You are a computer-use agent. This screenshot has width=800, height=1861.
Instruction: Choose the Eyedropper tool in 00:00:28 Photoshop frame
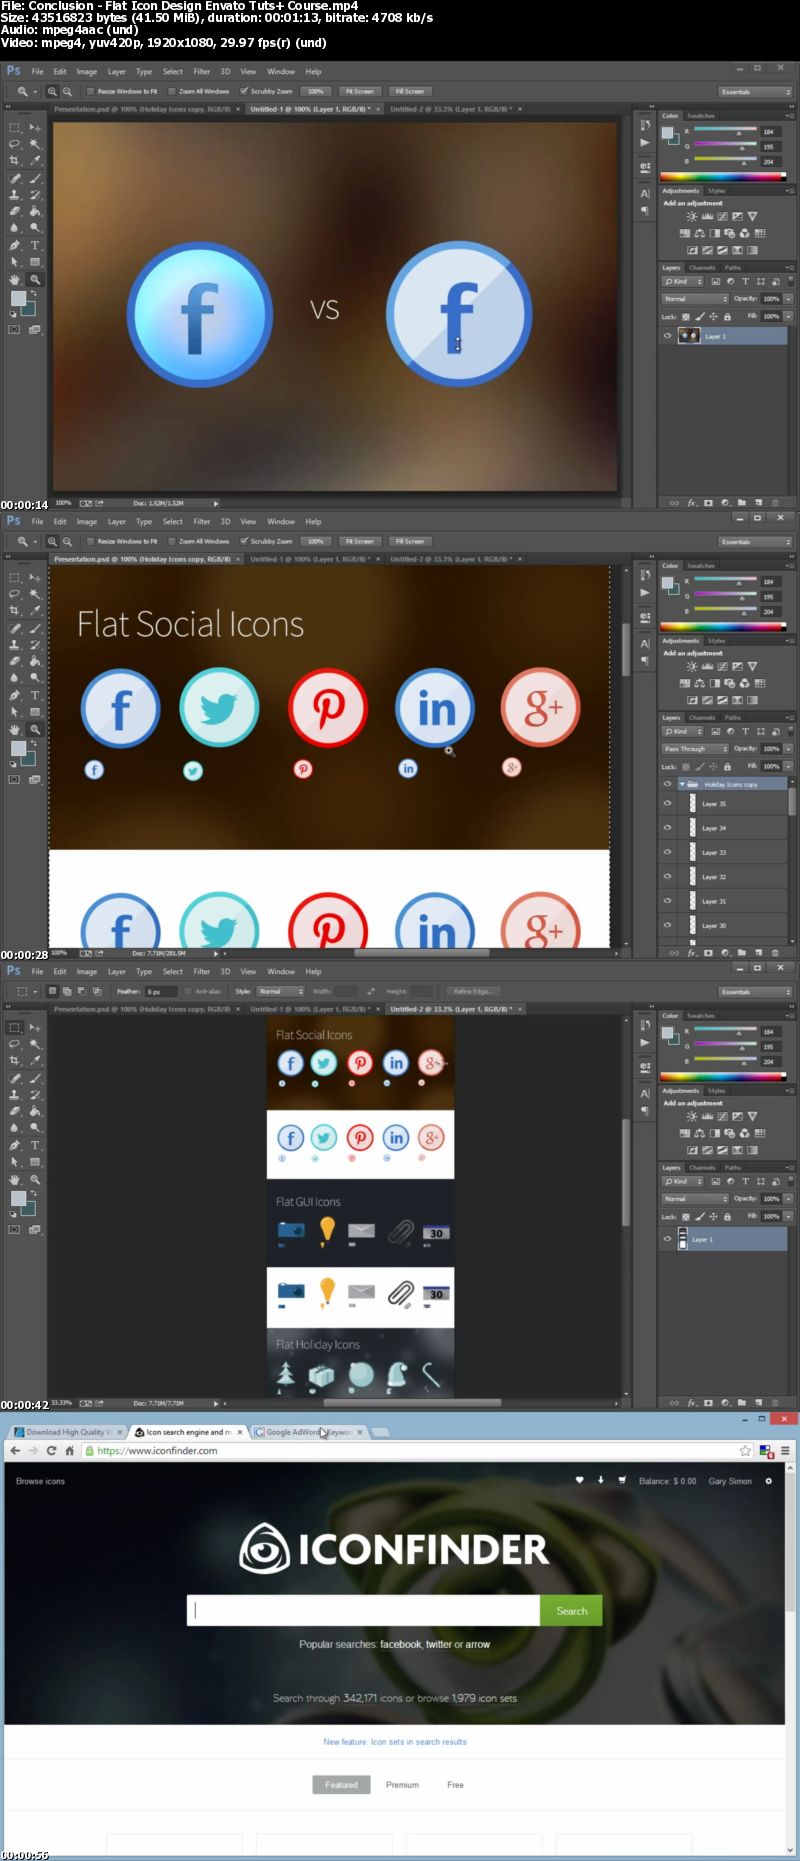coord(35,611)
